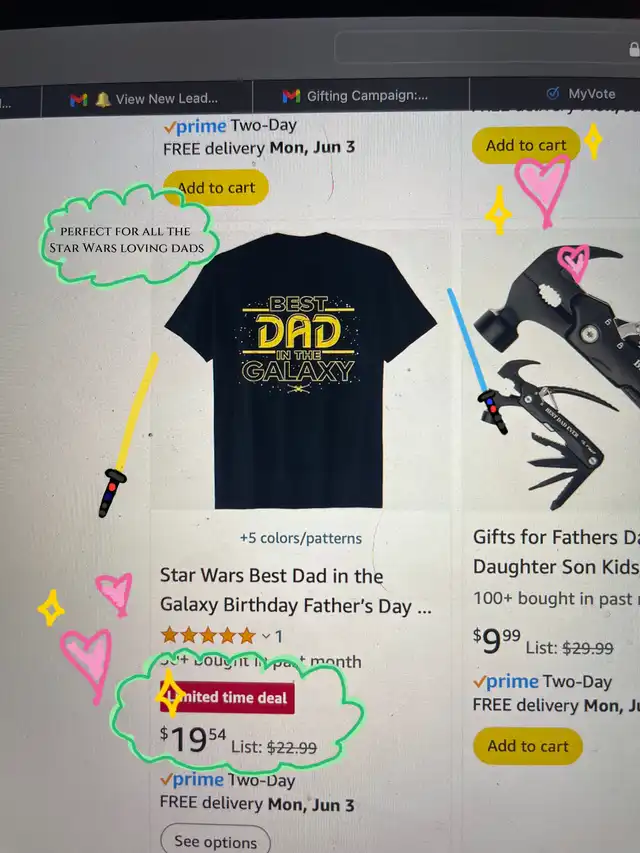Open the Best Dad in the Galaxy shirt image
Screen dimensions: 640x853
[x=300, y=370]
